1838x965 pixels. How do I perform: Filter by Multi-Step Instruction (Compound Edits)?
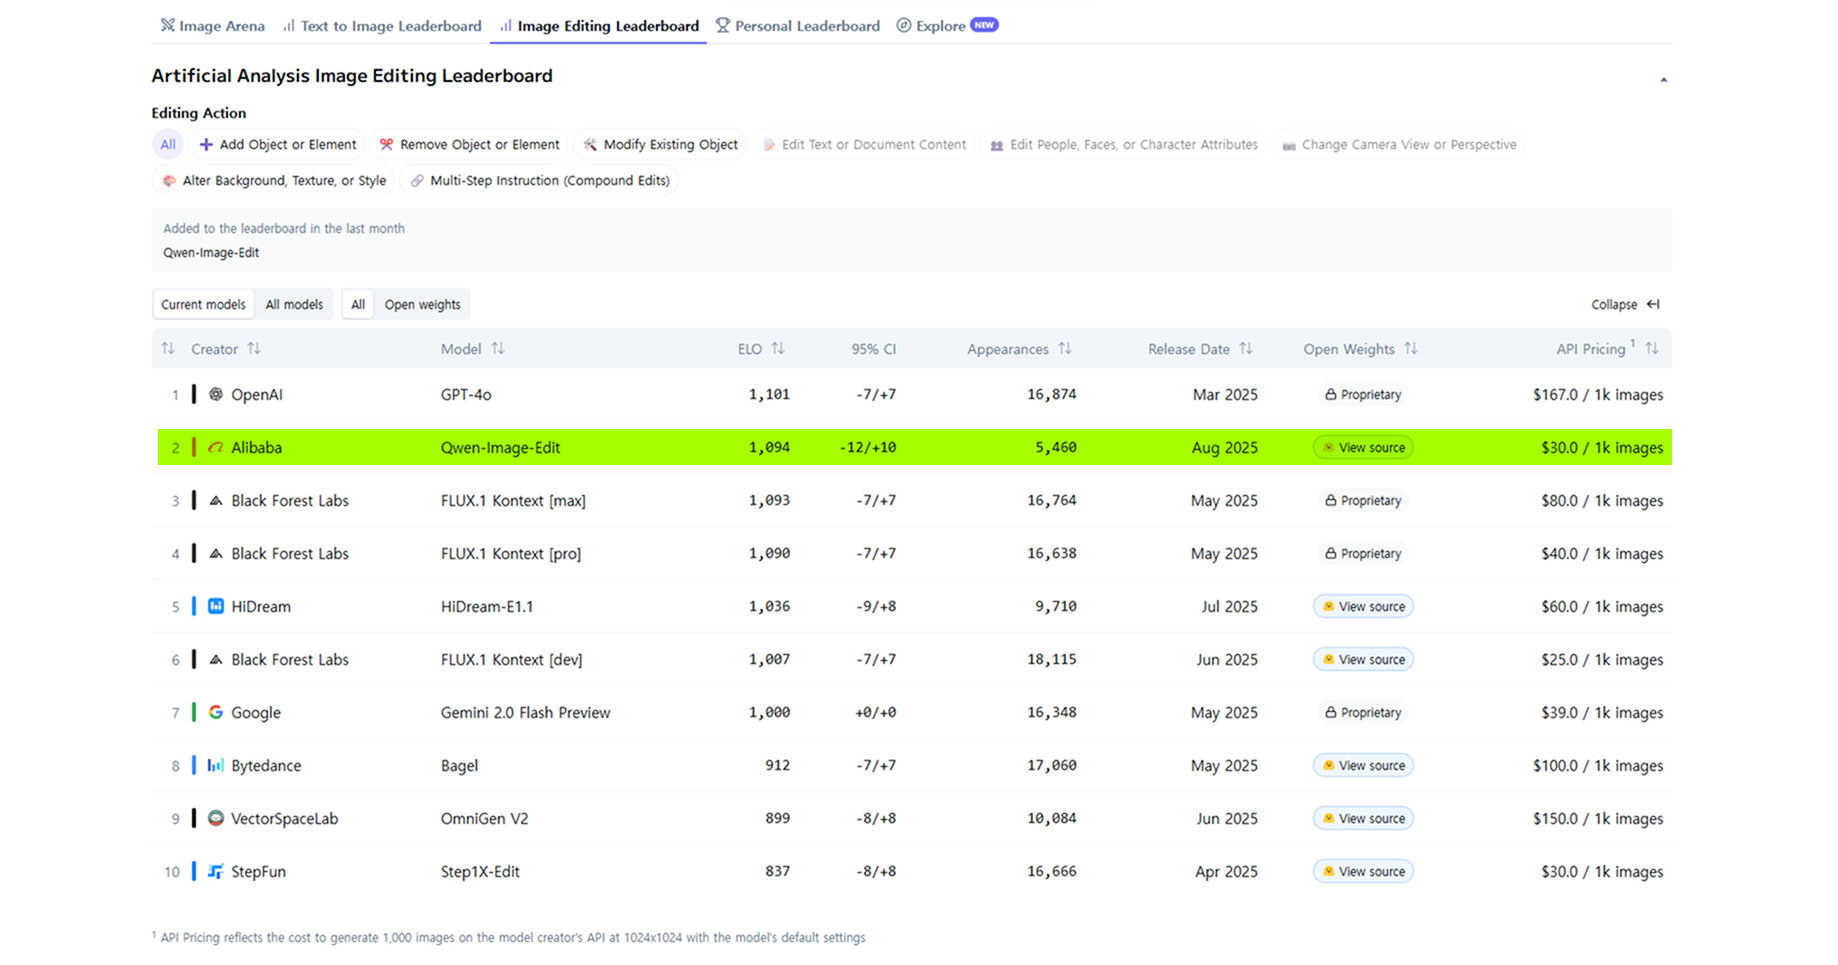coord(540,181)
